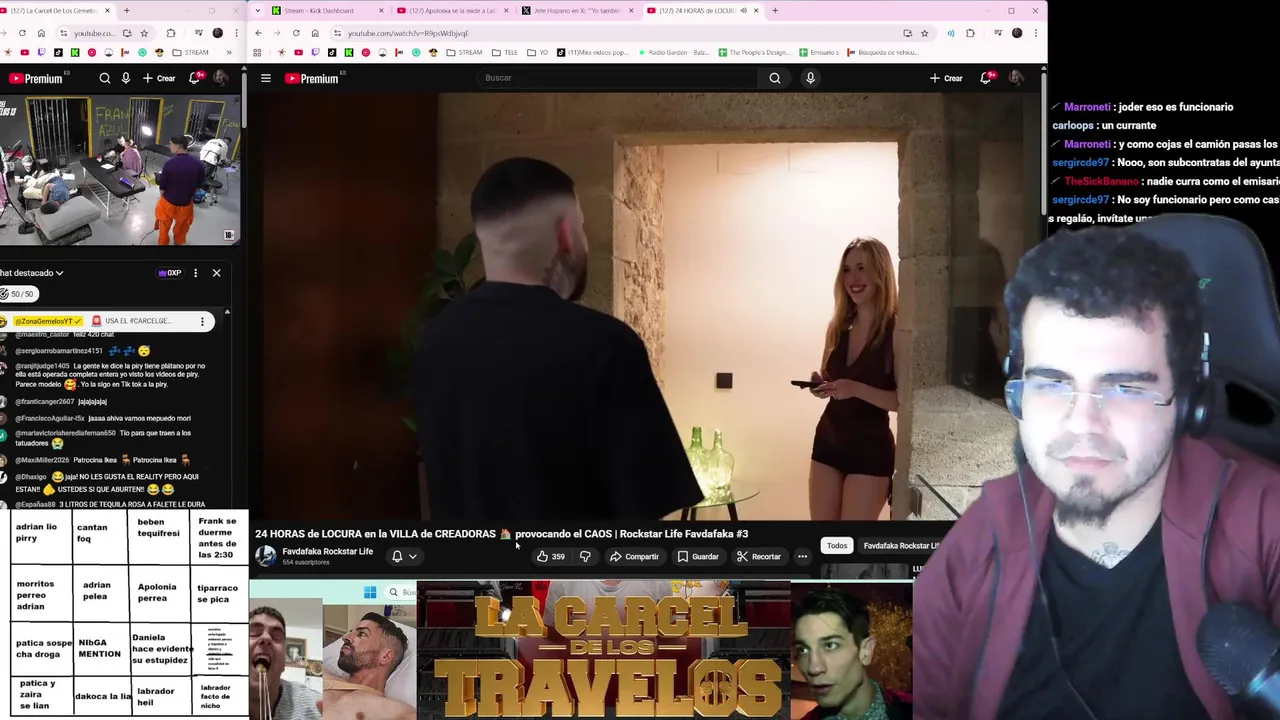The height and width of the screenshot is (720, 1280).
Task: Open Favdafaka channel avatar
Action: [x=265, y=556]
